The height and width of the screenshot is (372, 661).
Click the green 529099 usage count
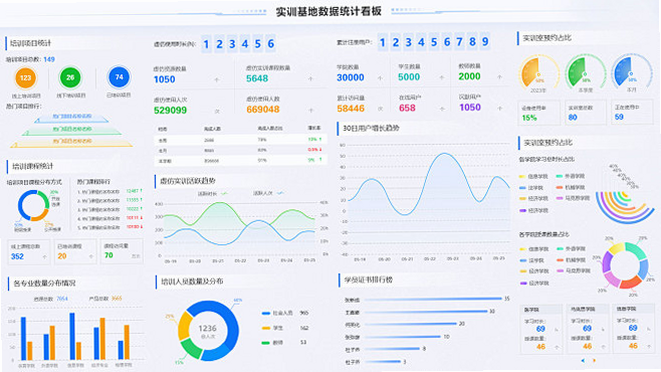pos(170,111)
